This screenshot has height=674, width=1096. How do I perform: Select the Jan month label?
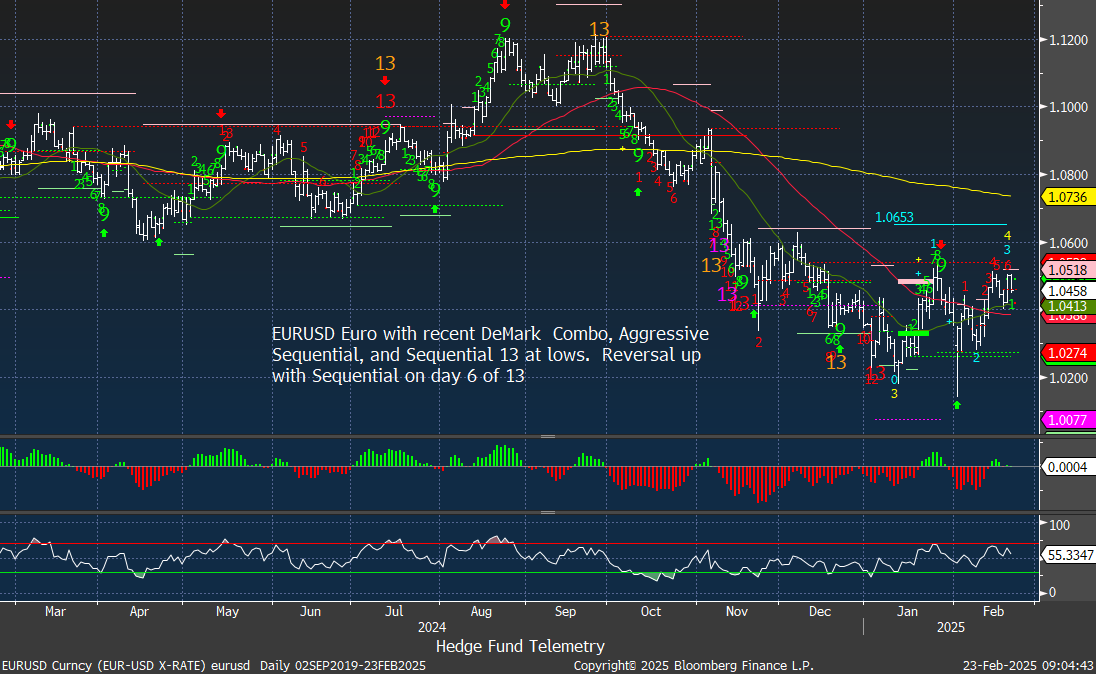point(907,611)
